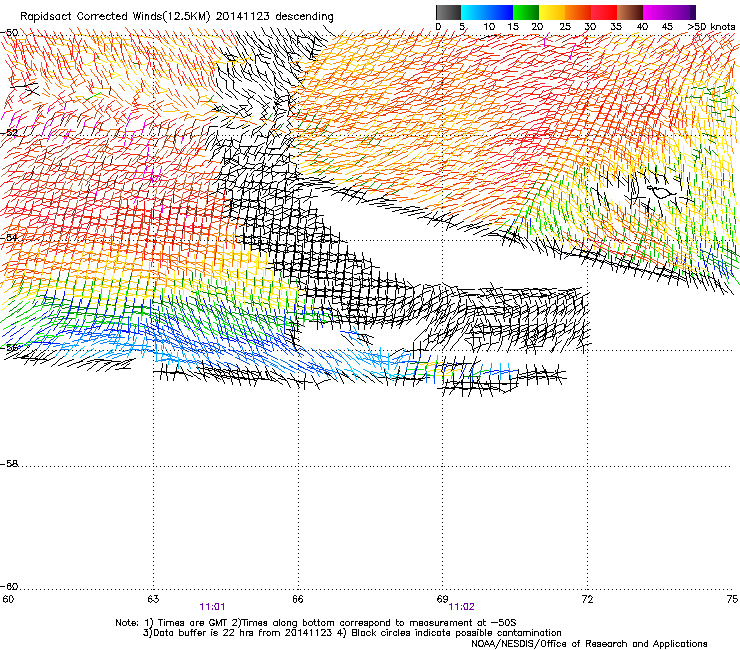This screenshot has height=650, width=740.
Task: Select the green 15-20 knots color bar segment
Action: 526,12
